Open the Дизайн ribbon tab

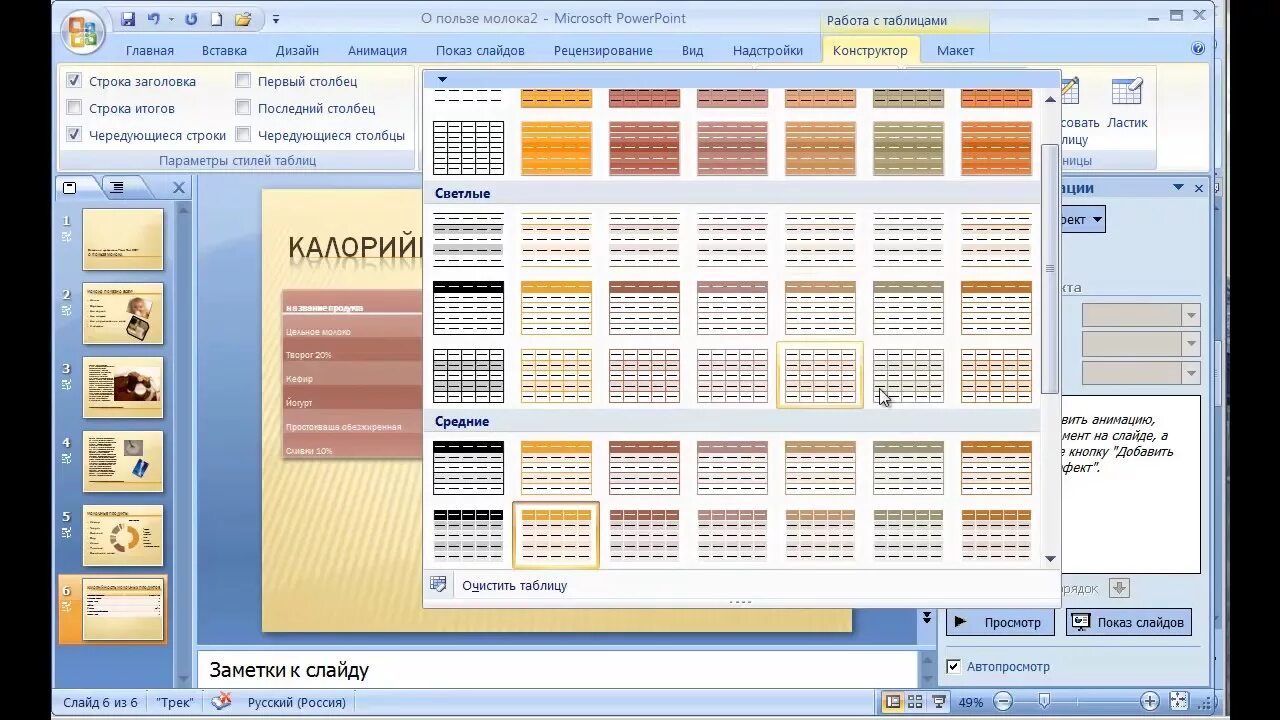click(x=297, y=50)
